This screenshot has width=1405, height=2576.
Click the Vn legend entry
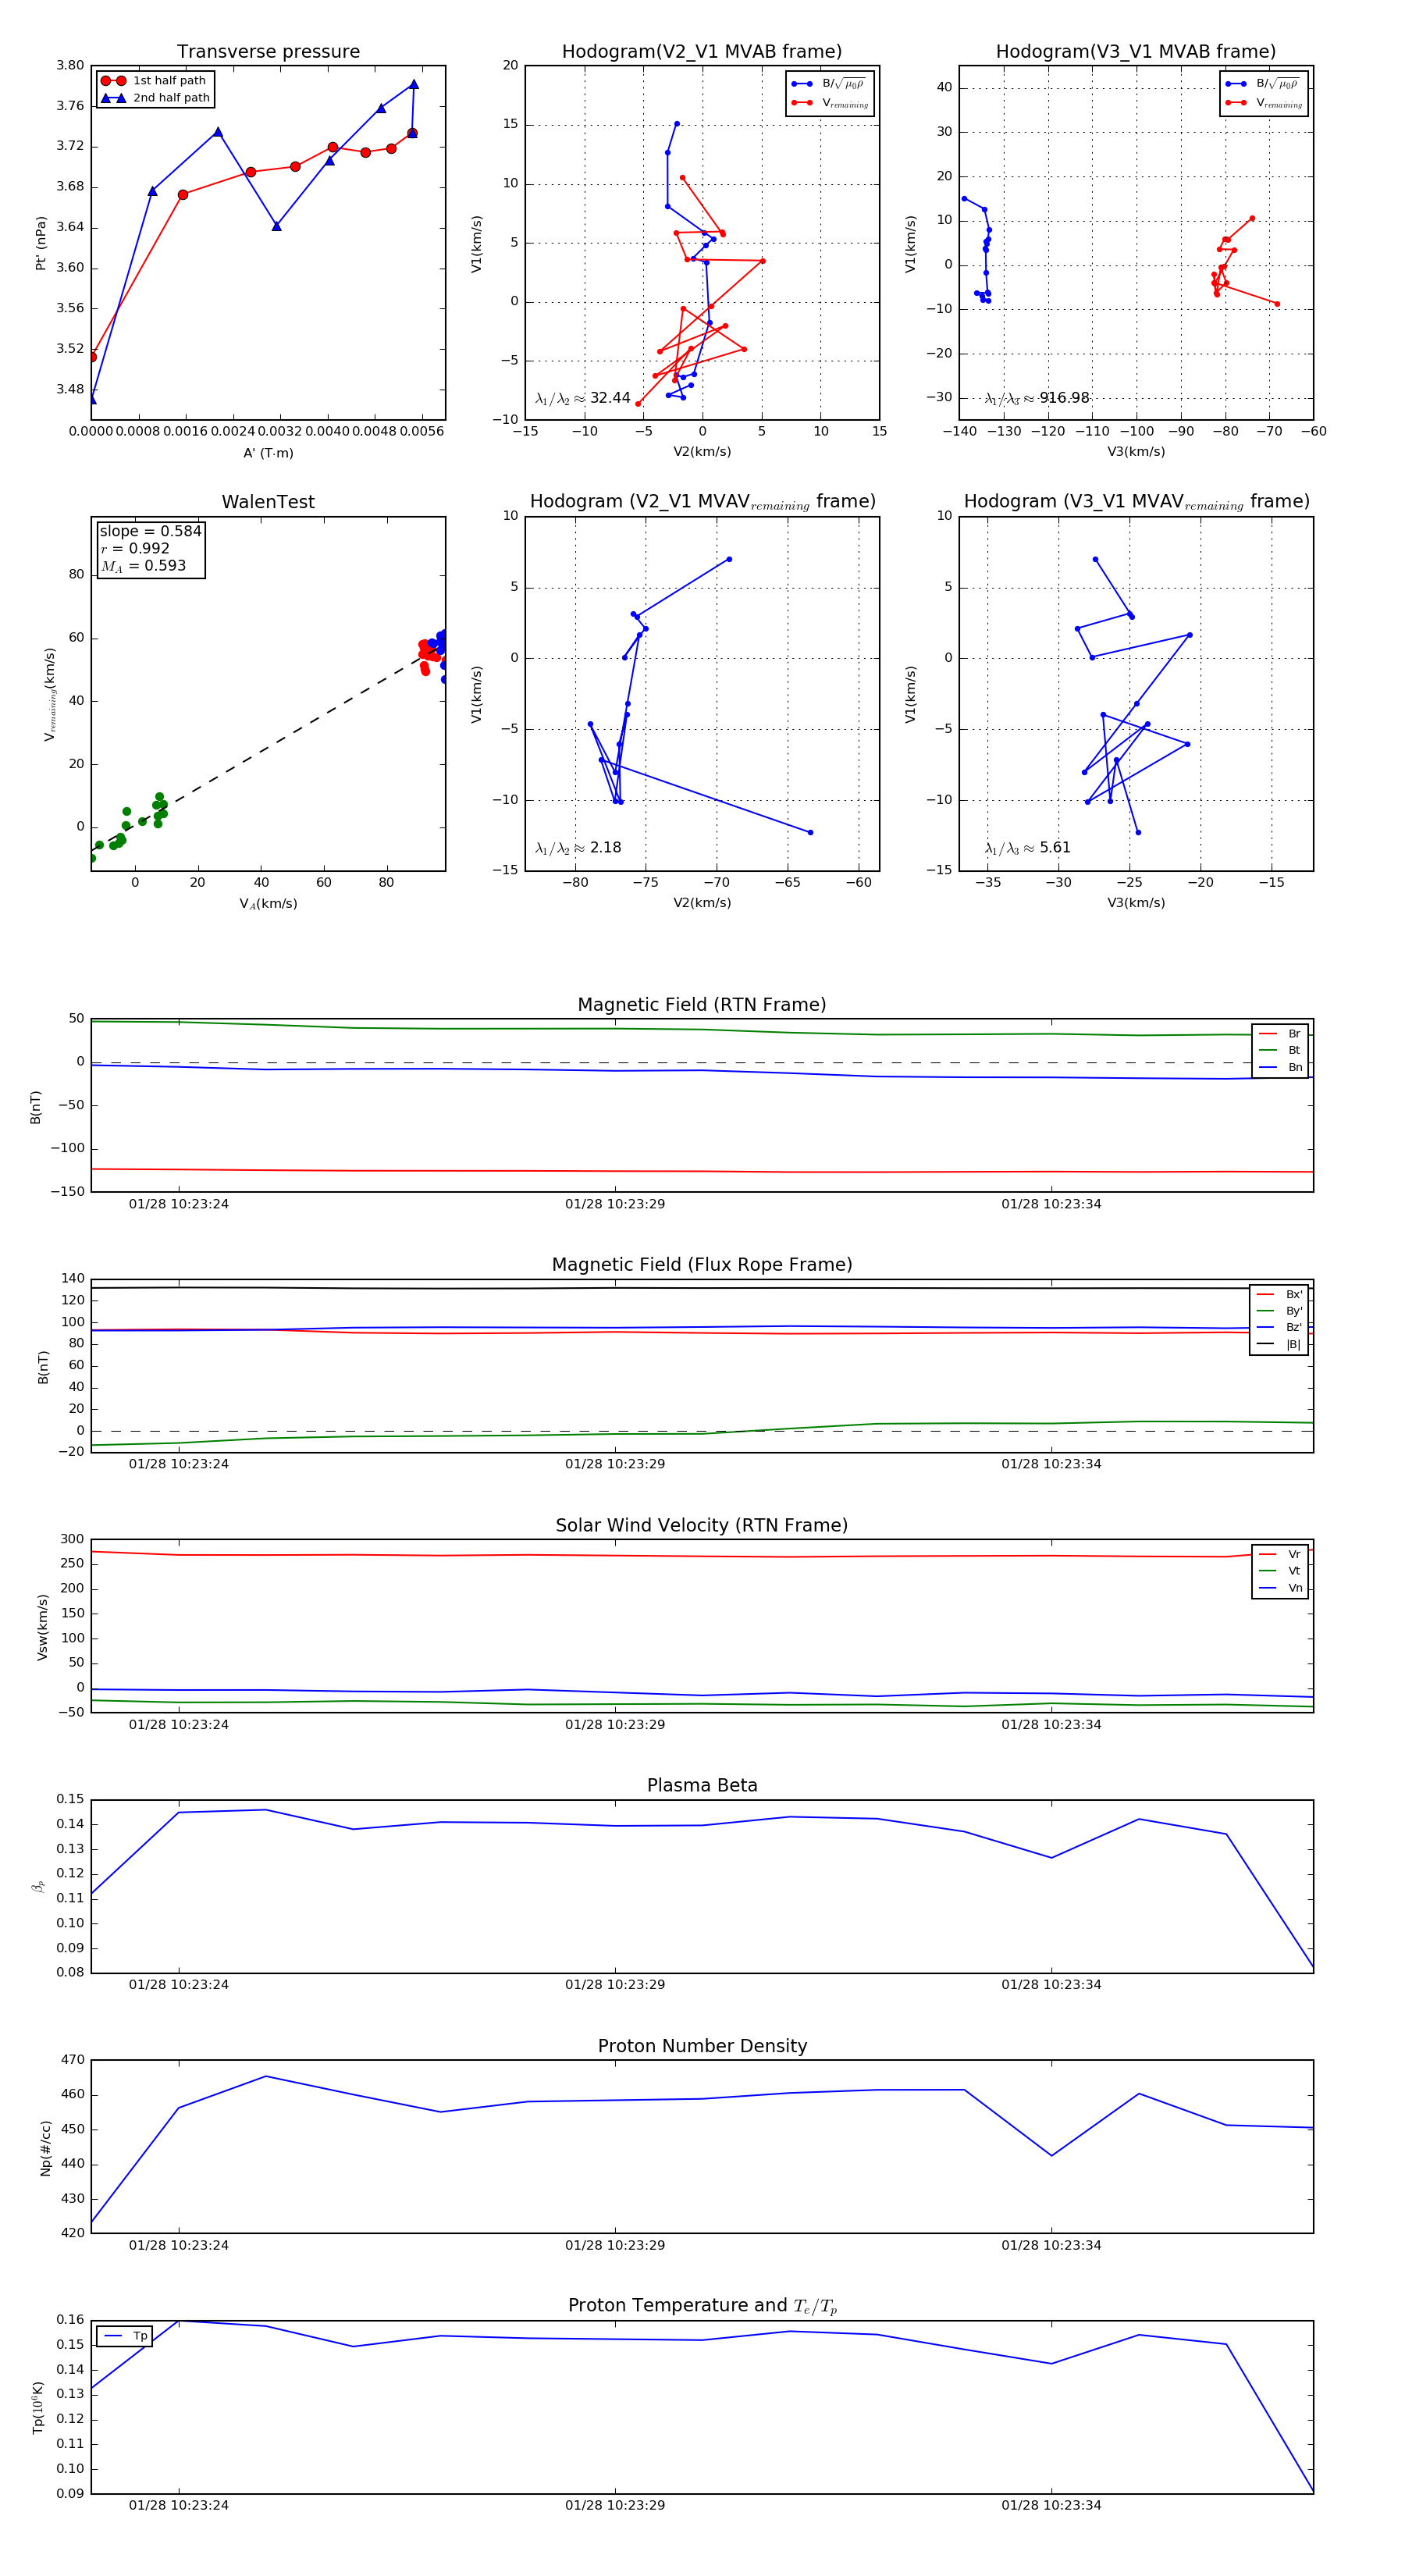(x=1280, y=1588)
